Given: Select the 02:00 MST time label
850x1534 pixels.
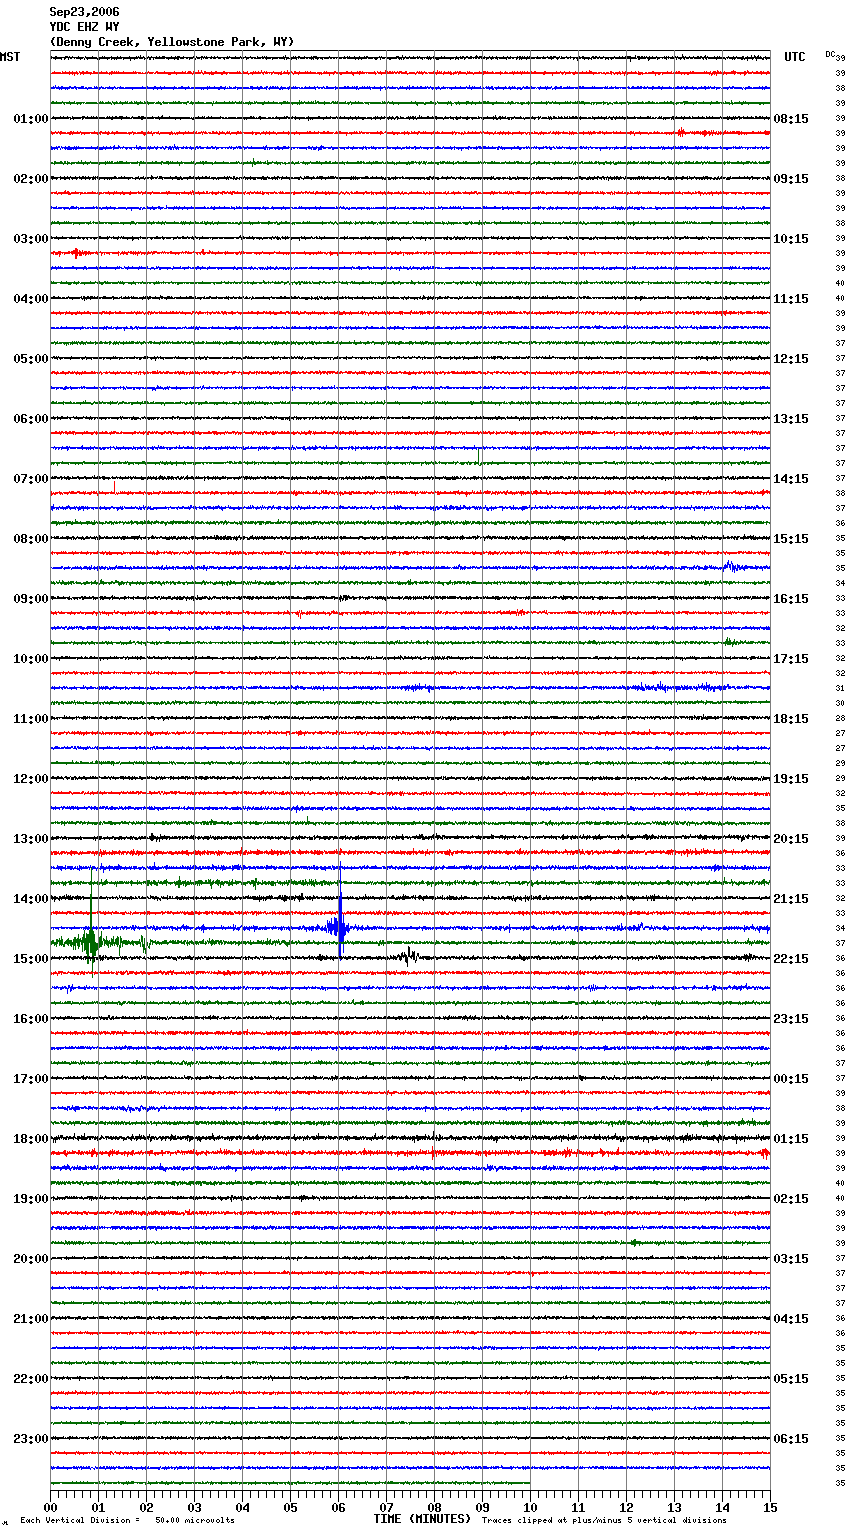Looking at the screenshot, I should click(x=30, y=179).
